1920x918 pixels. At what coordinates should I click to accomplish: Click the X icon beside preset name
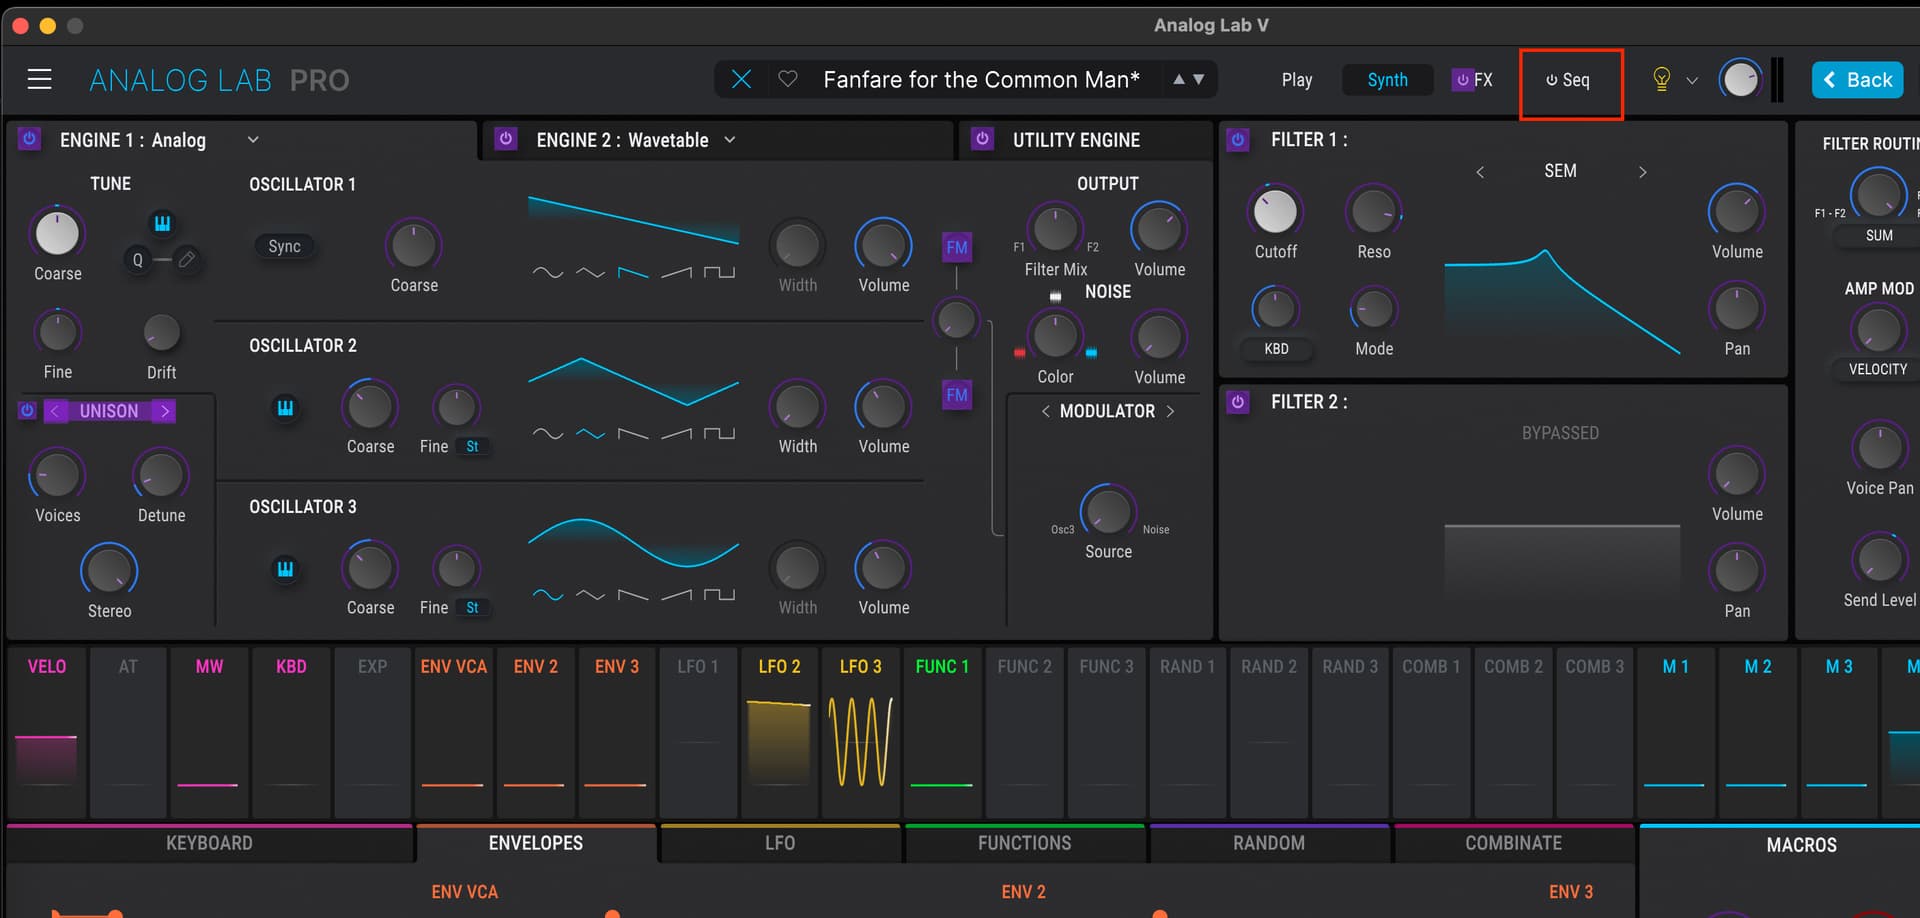point(741,79)
